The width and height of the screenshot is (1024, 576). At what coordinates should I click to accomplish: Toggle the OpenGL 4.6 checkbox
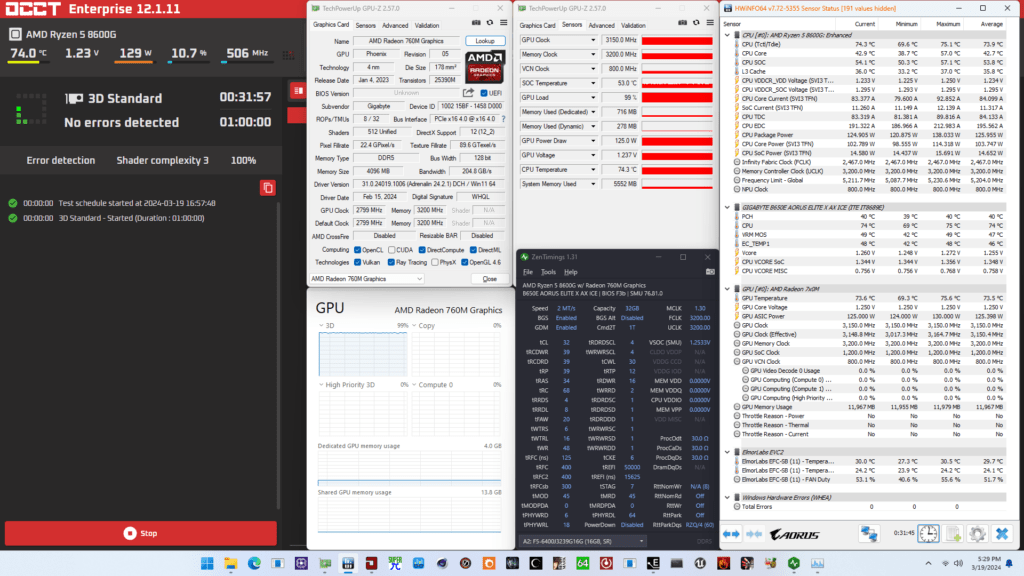(x=464, y=263)
